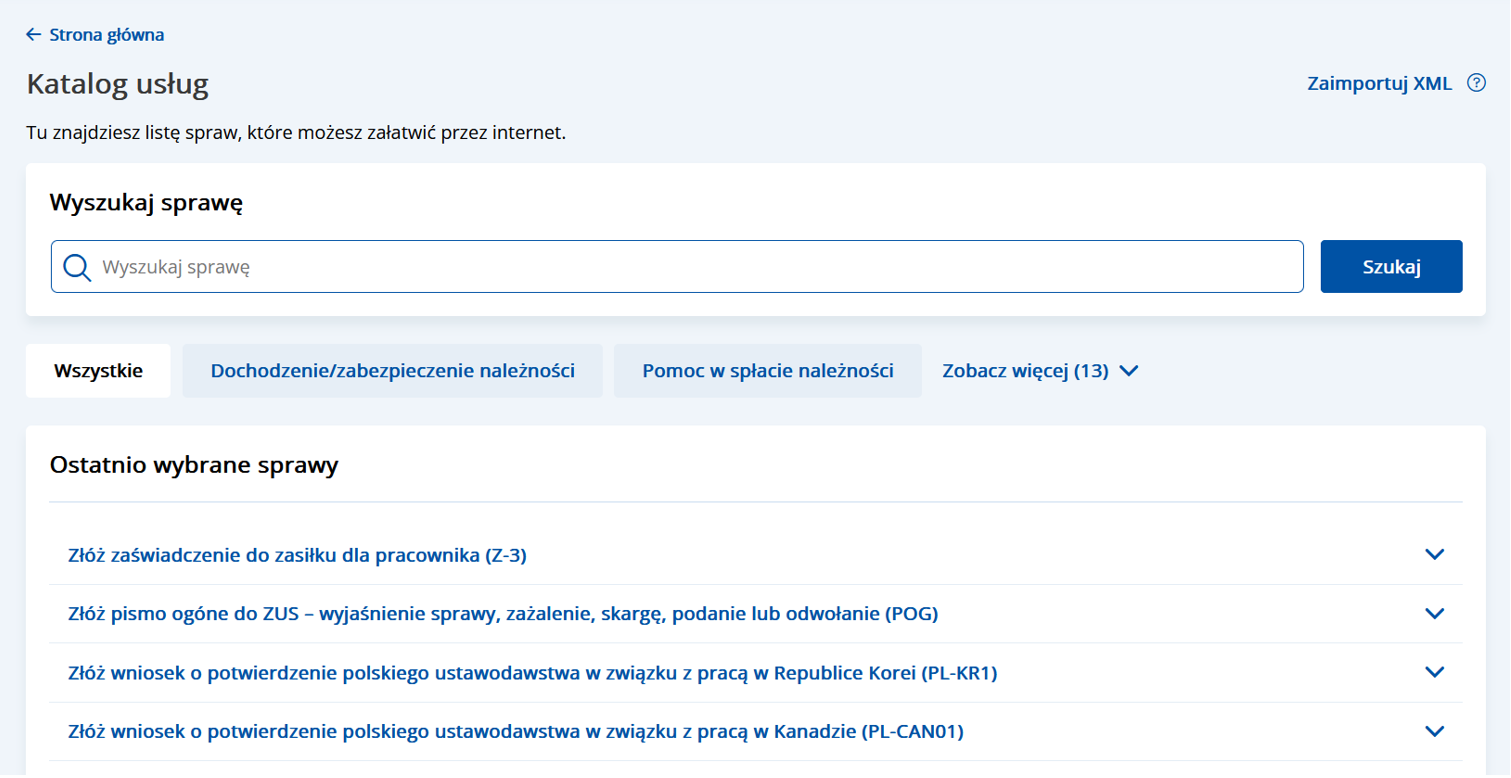Screen dimensions: 1511x778
Task: Expand the Z-3 zaświadczenie row using its chevron
Action: 1434,555
